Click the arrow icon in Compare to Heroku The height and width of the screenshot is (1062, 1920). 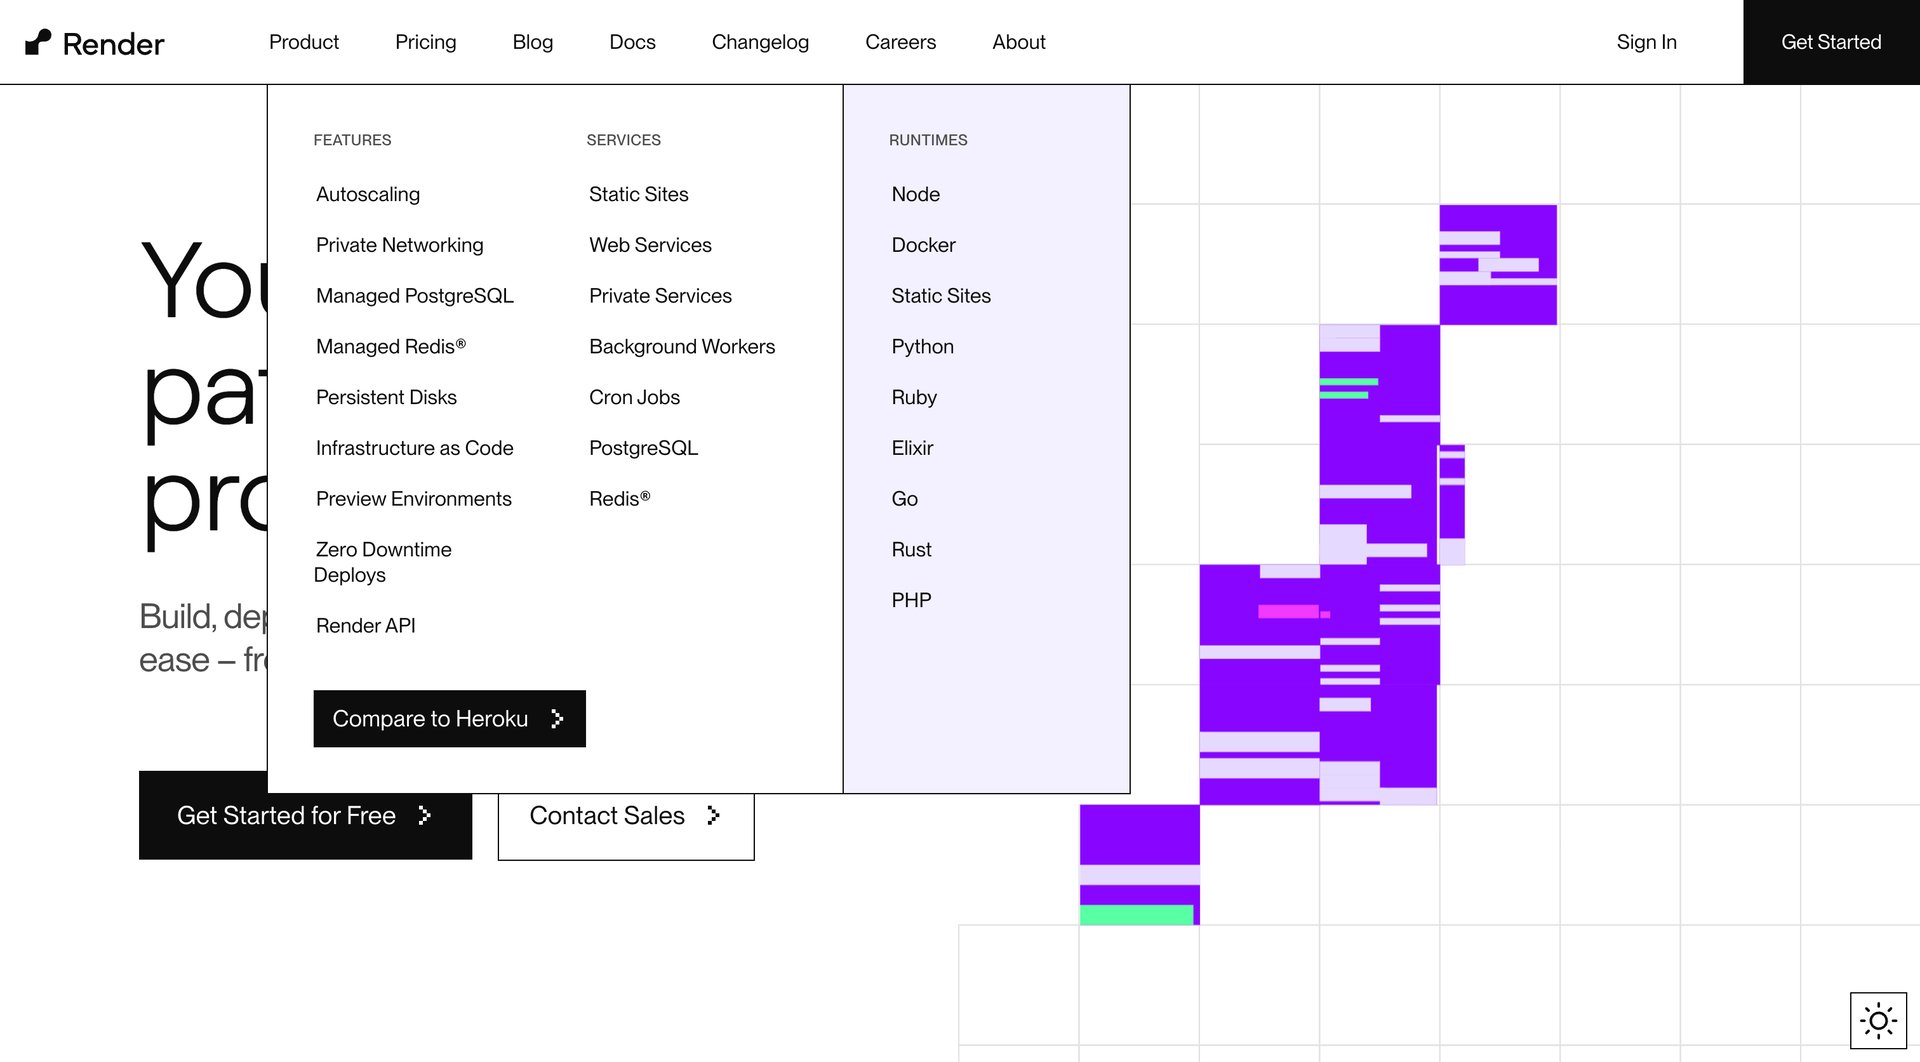coord(556,718)
